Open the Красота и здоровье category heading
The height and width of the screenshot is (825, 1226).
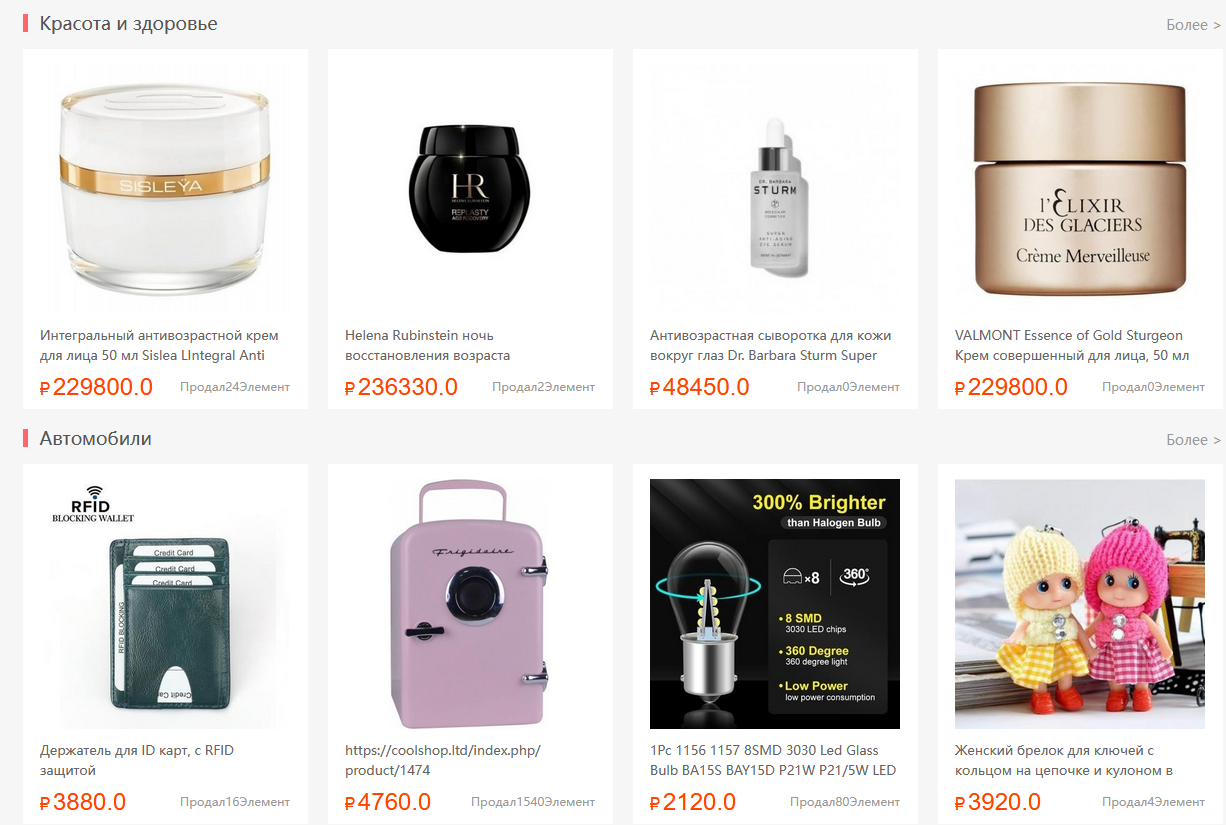pos(128,23)
